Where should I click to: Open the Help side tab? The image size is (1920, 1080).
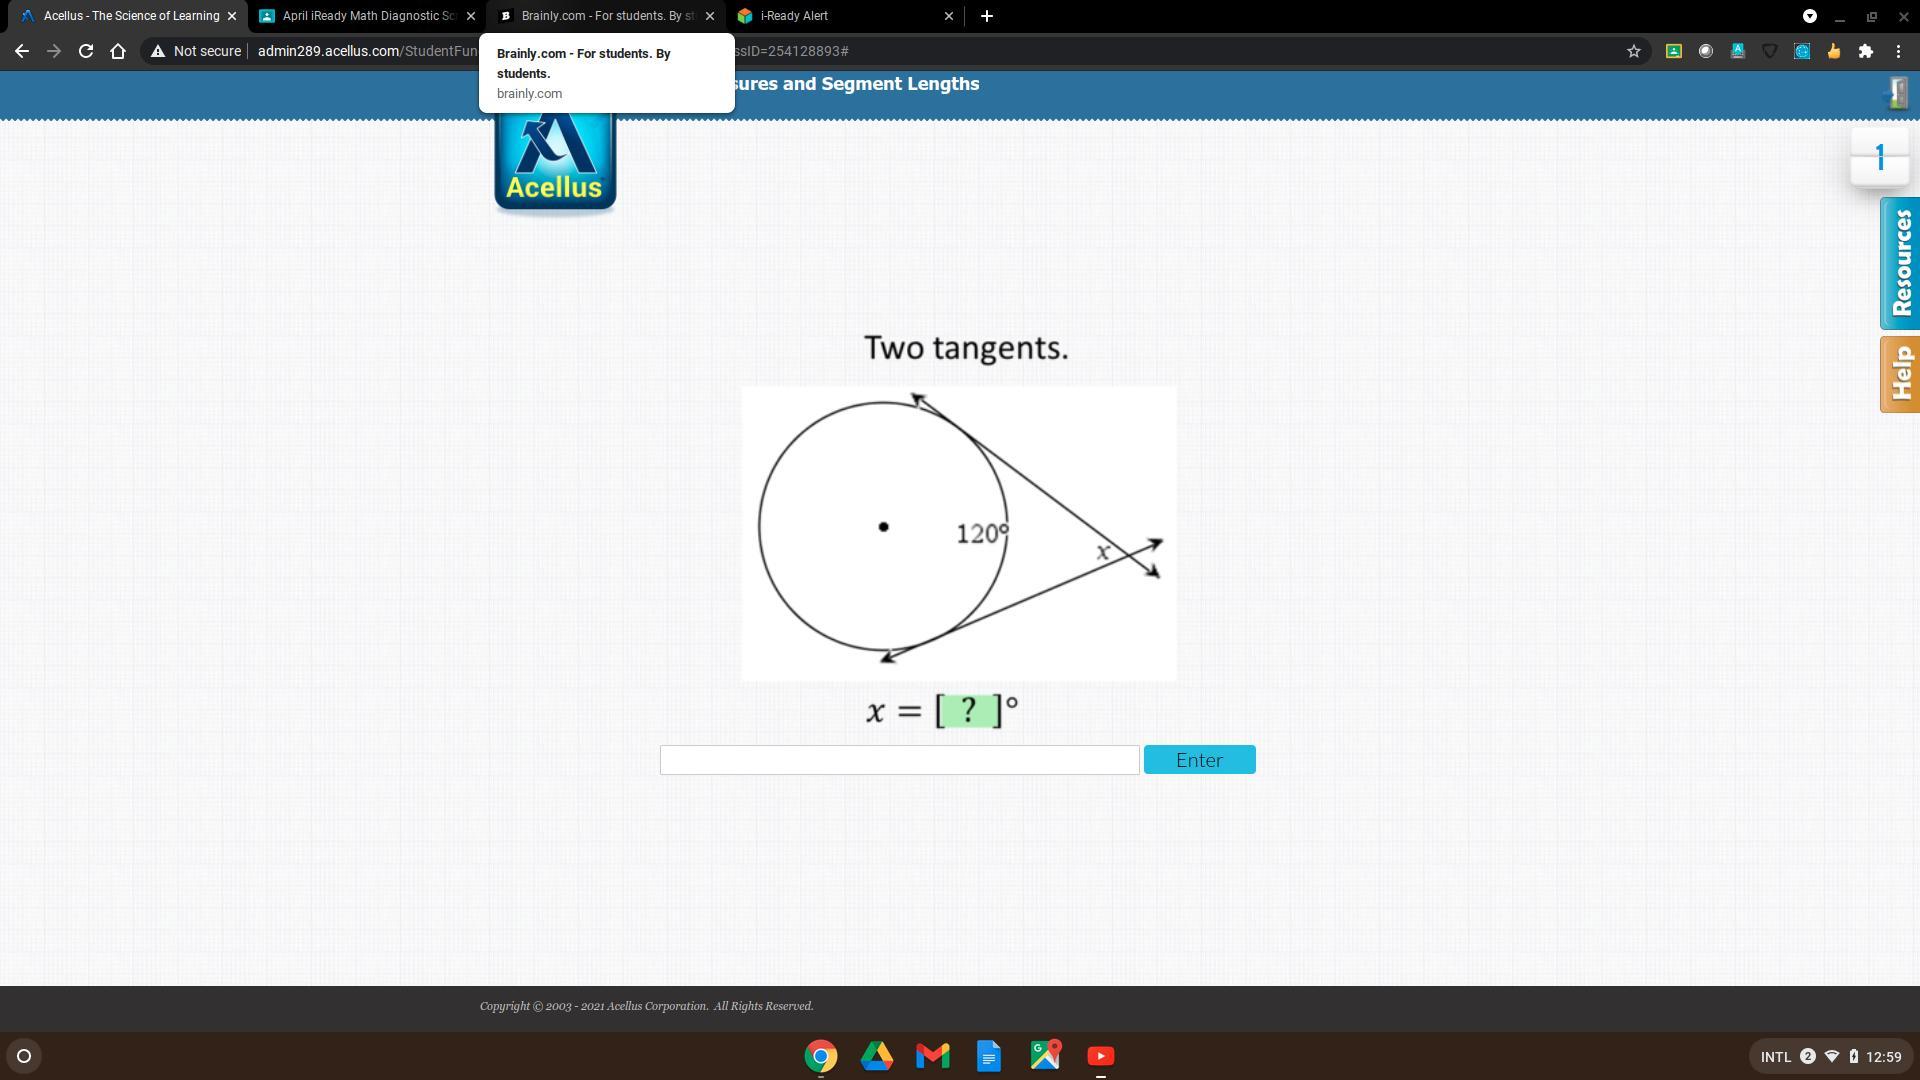(x=1899, y=374)
